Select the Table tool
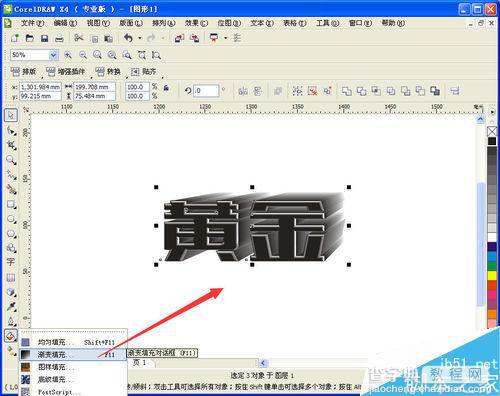 click(11, 277)
